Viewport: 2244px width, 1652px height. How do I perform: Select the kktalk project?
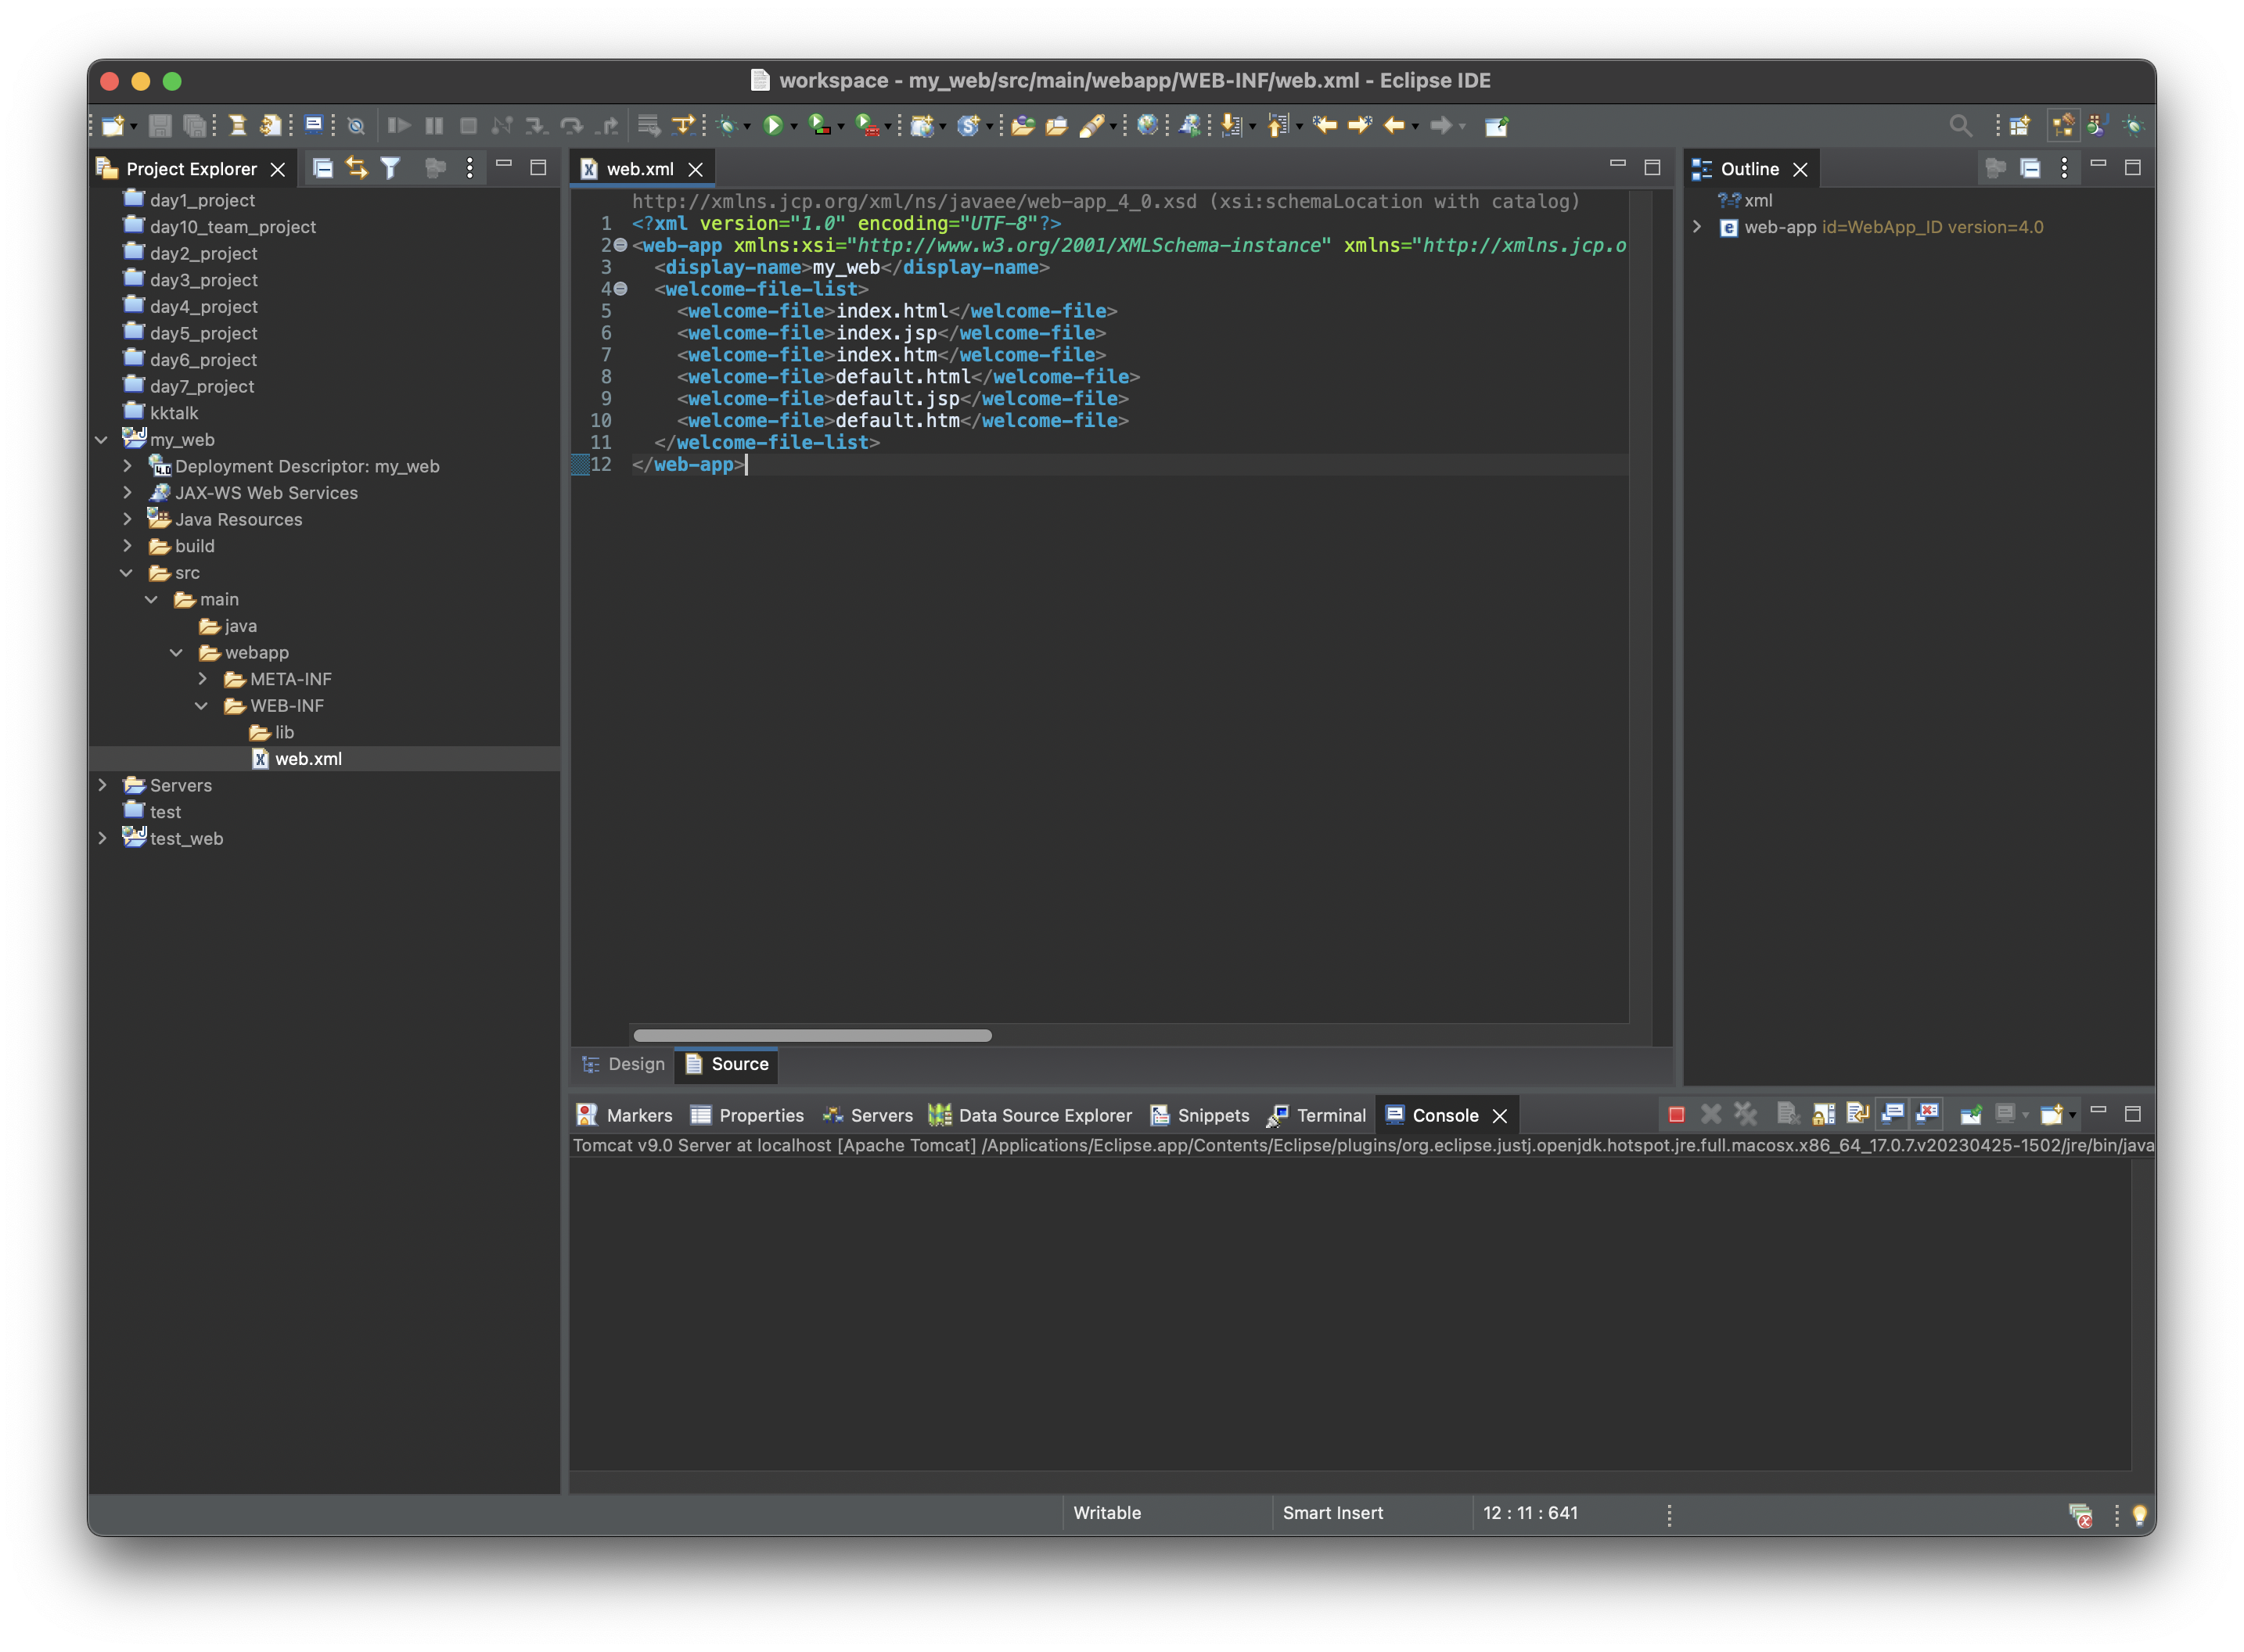coord(174,413)
